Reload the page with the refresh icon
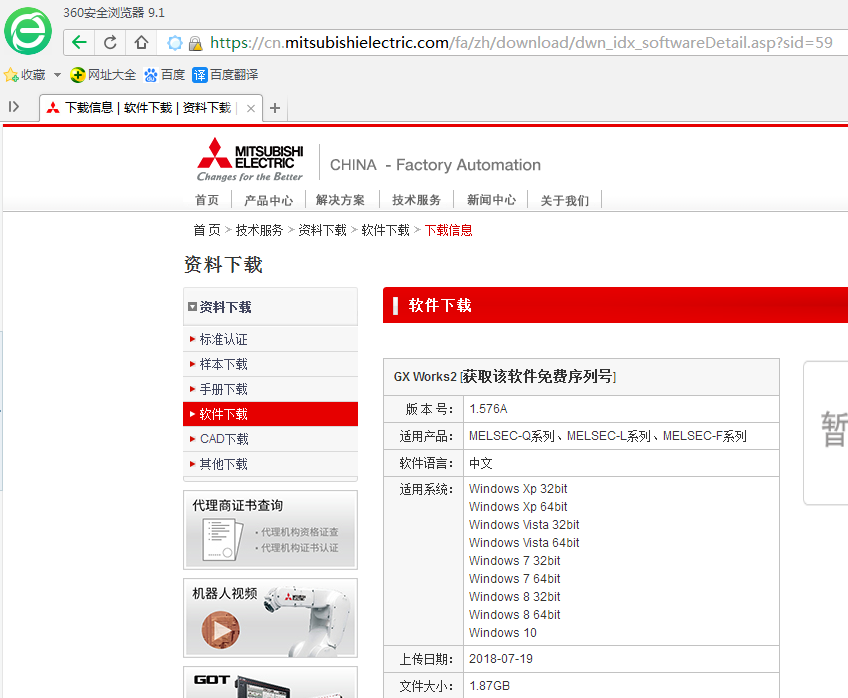 (110, 43)
